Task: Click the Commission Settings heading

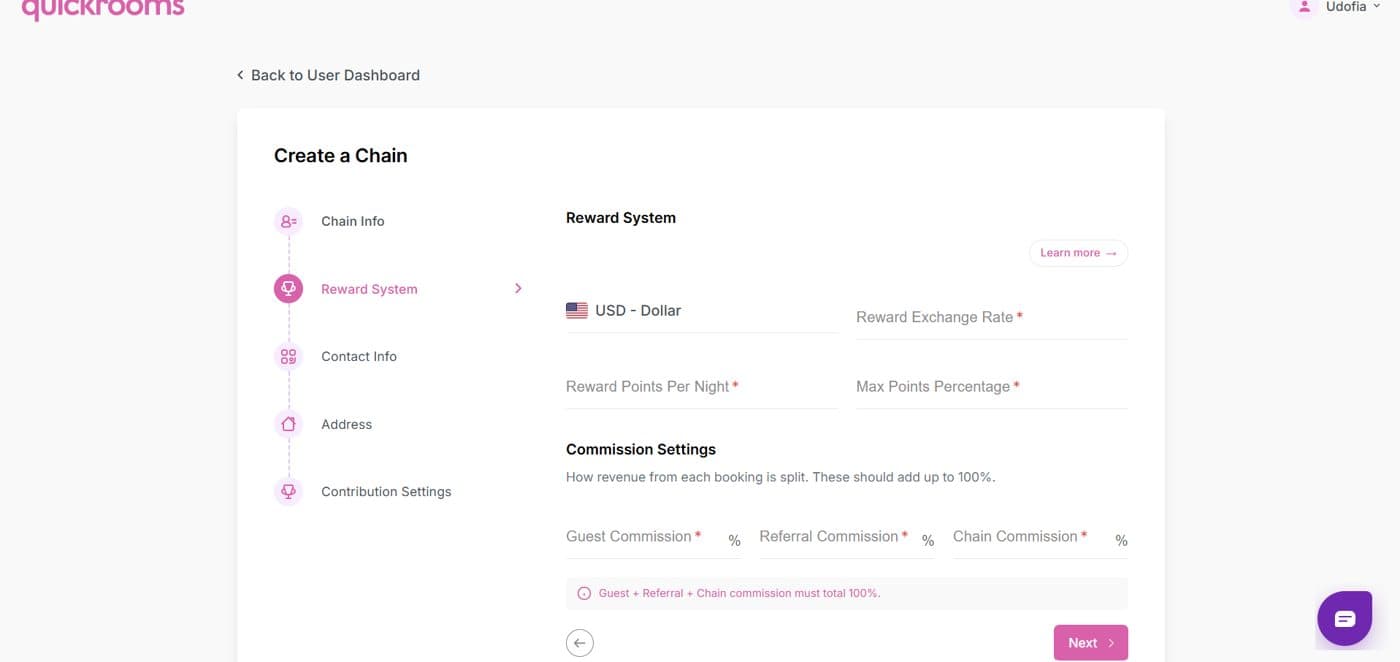Action: 641,450
